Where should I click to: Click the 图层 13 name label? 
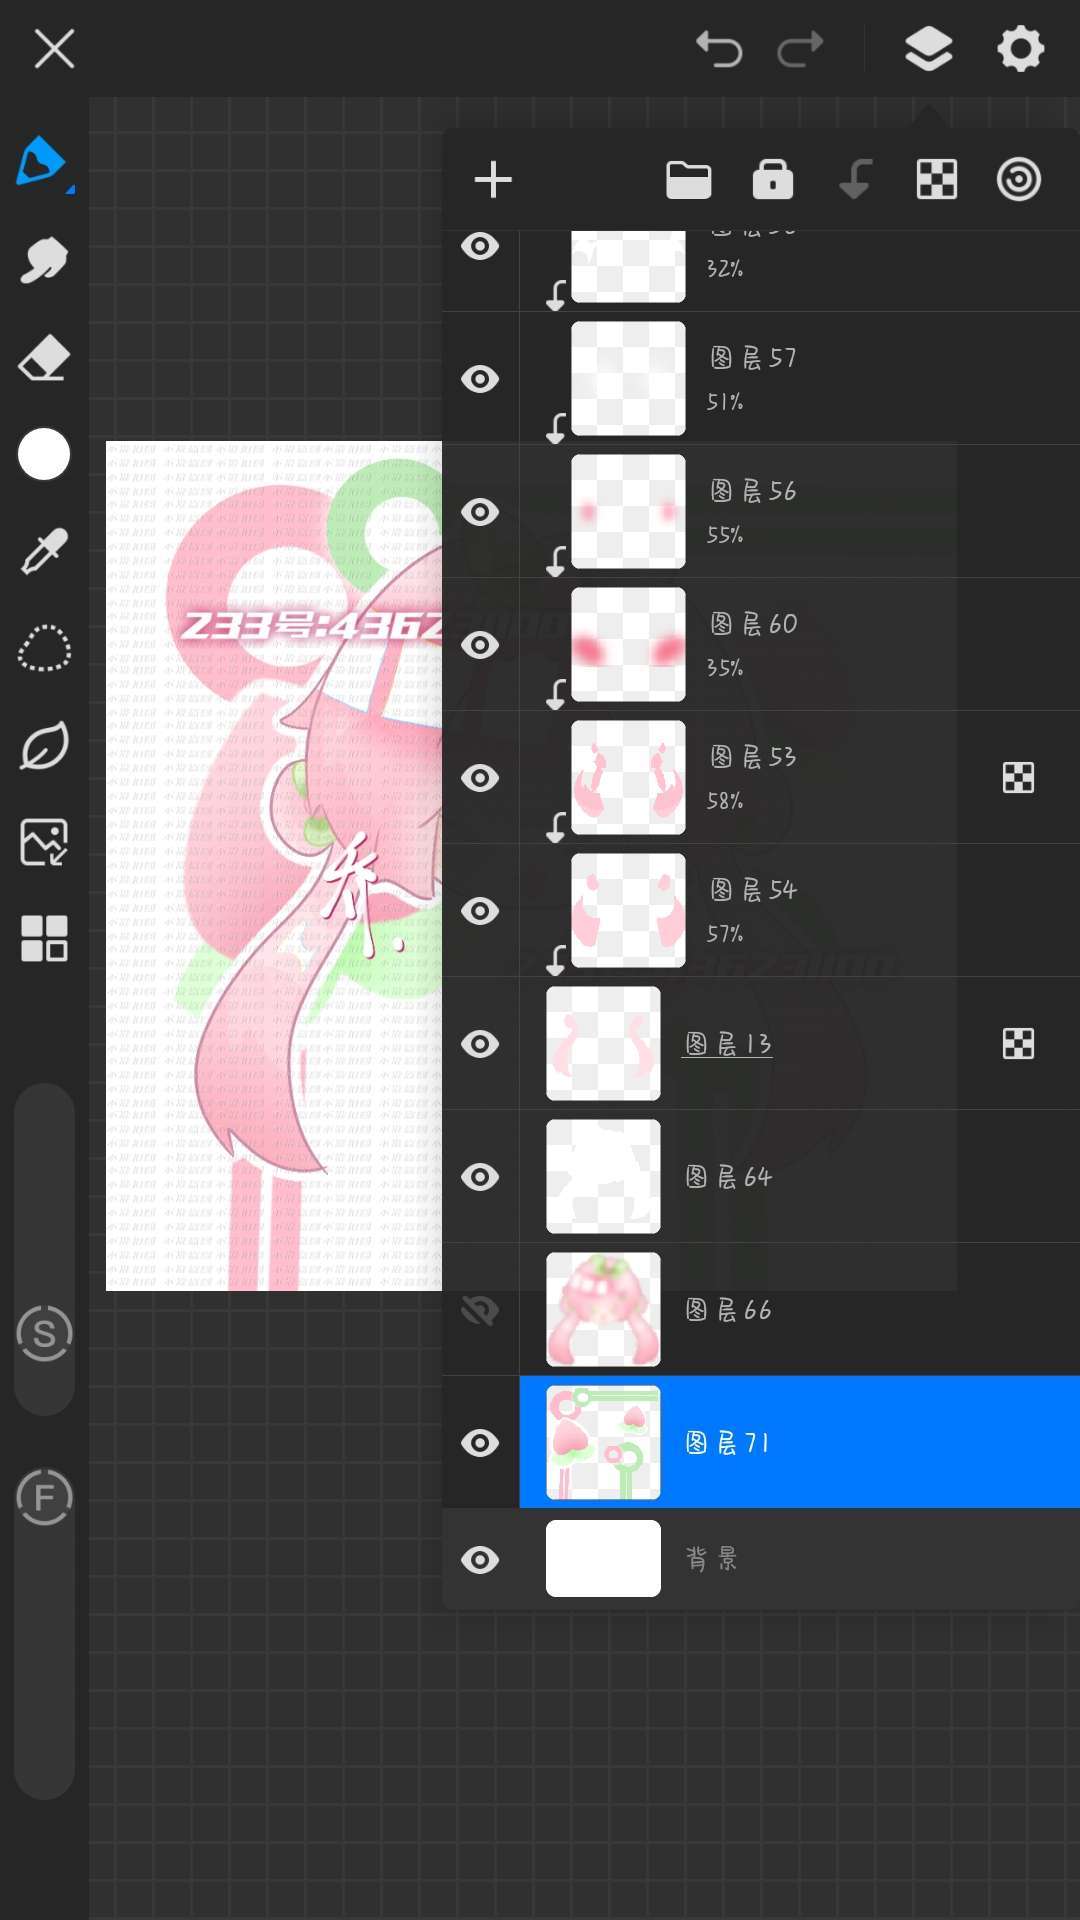click(x=728, y=1044)
